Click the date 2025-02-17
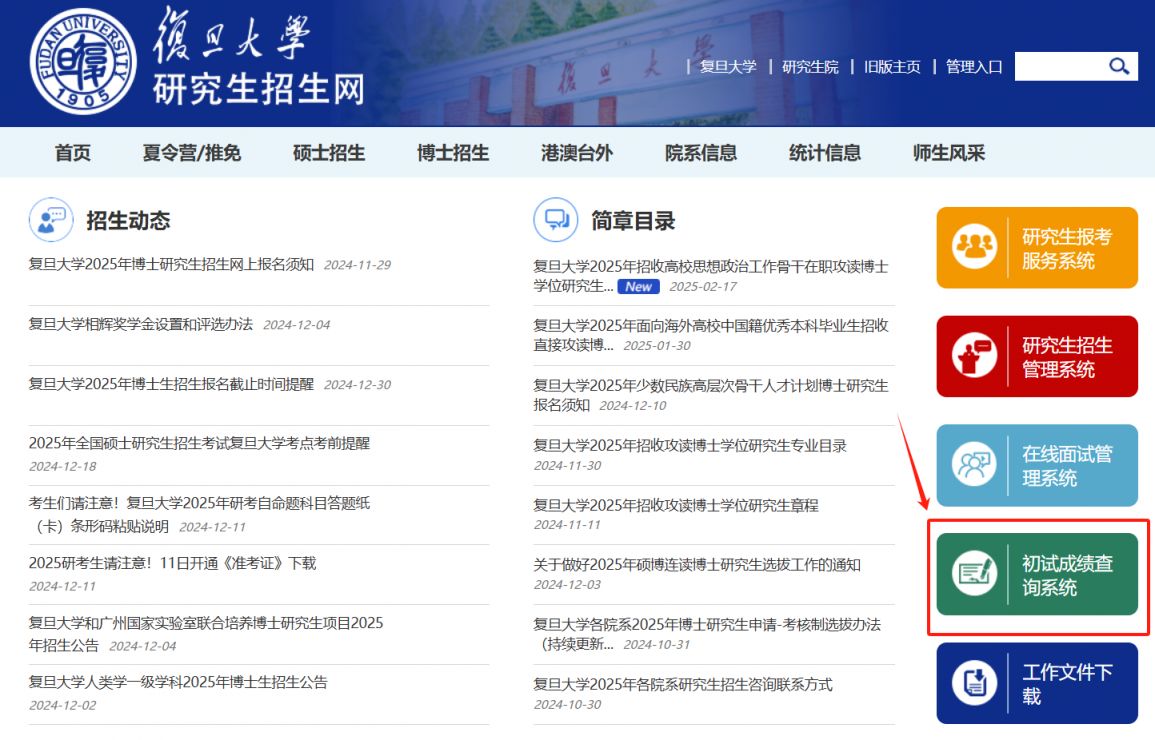The width and height of the screenshot is (1155, 740). coord(703,286)
